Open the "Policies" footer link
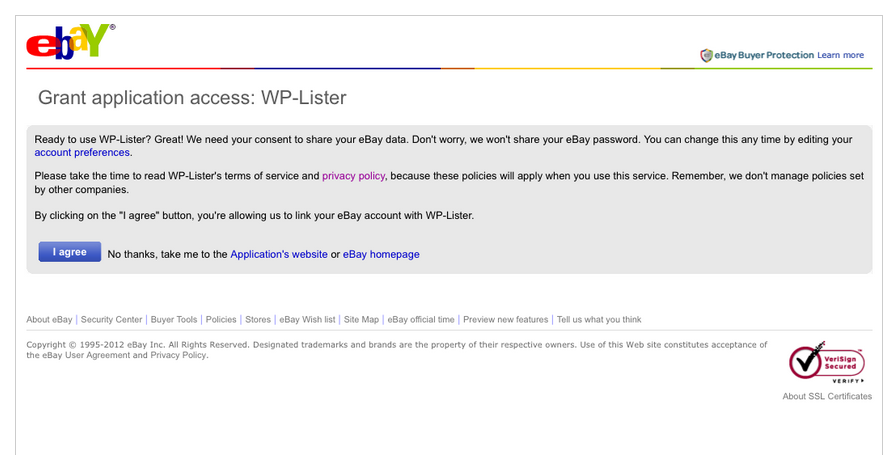894x455 pixels. coord(221,320)
